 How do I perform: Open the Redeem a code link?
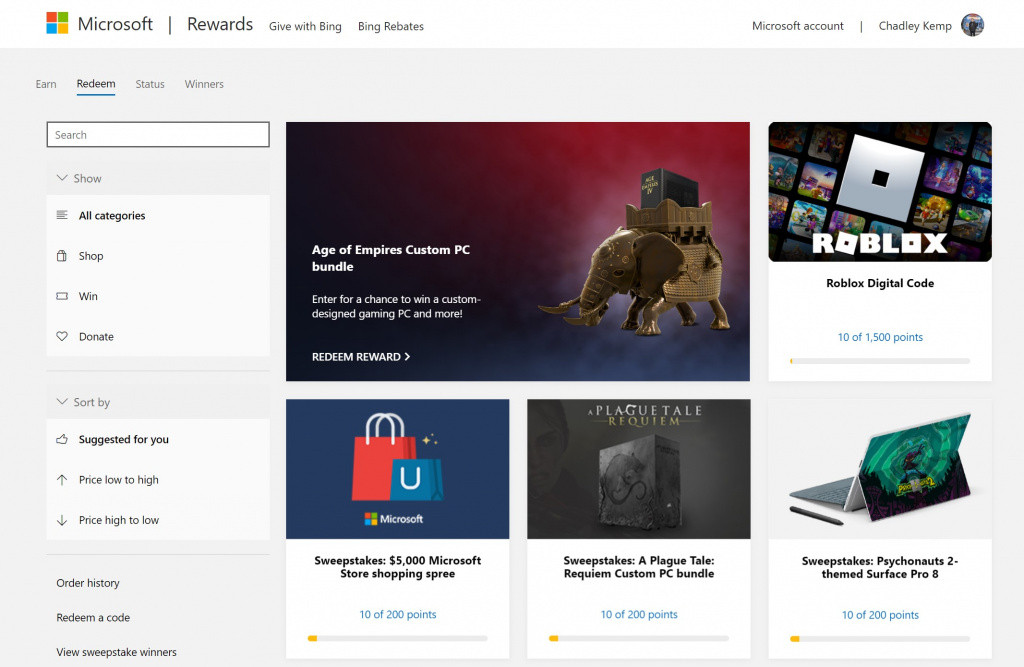pyautogui.click(x=93, y=618)
